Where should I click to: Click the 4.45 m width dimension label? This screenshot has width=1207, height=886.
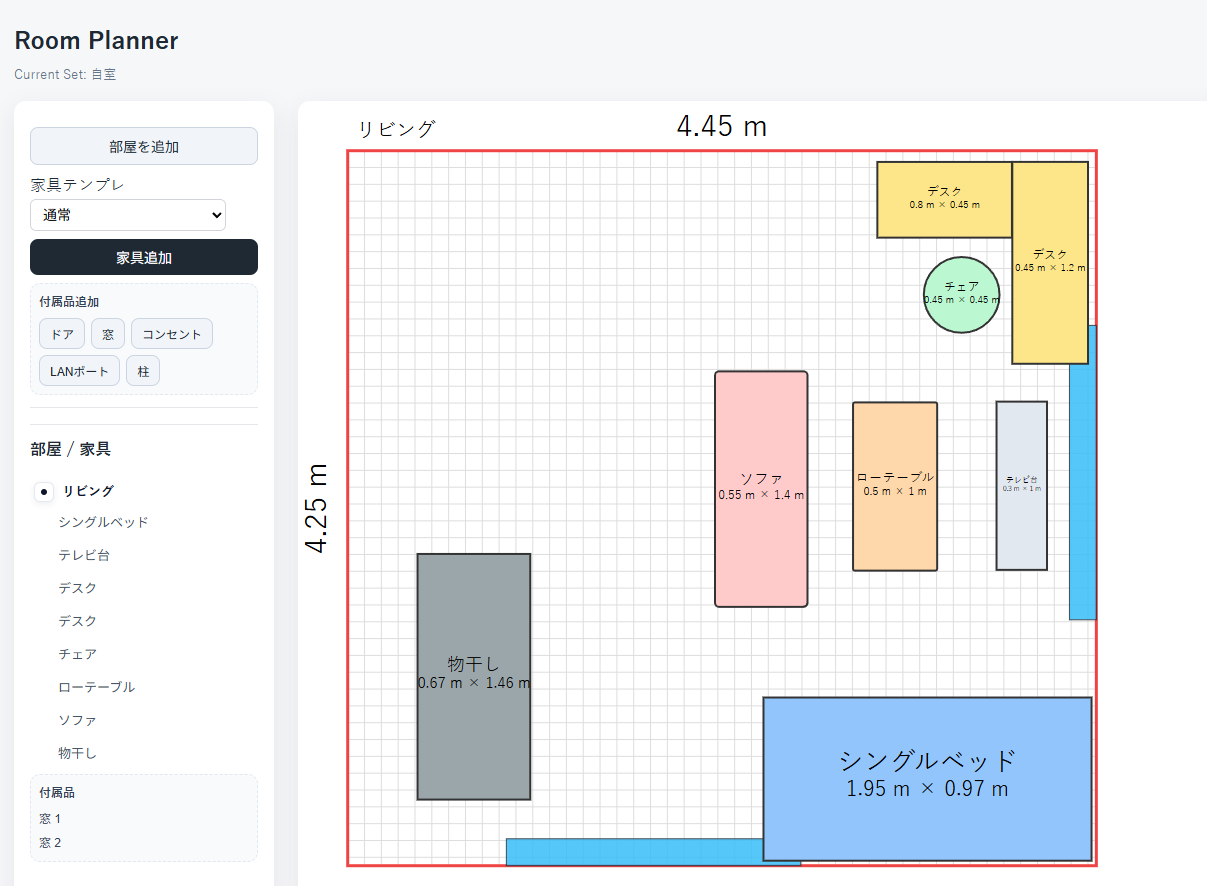[x=722, y=126]
